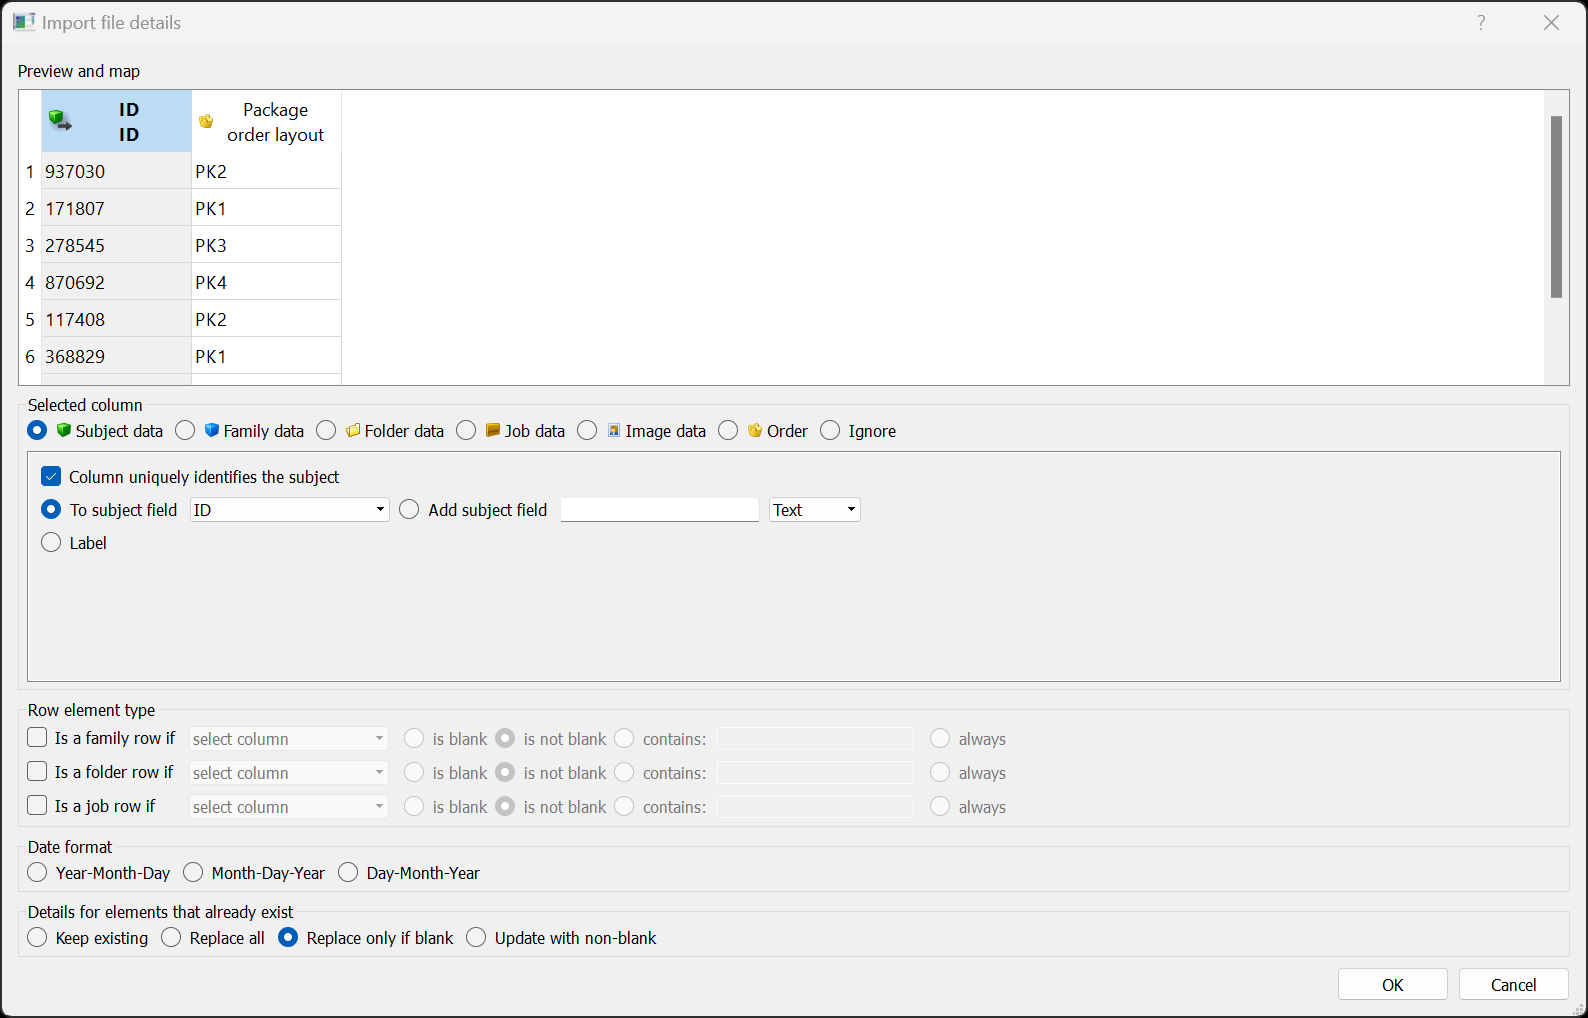This screenshot has width=1588, height=1018.
Task: Select the Package order layout column header
Action: click(x=266, y=121)
